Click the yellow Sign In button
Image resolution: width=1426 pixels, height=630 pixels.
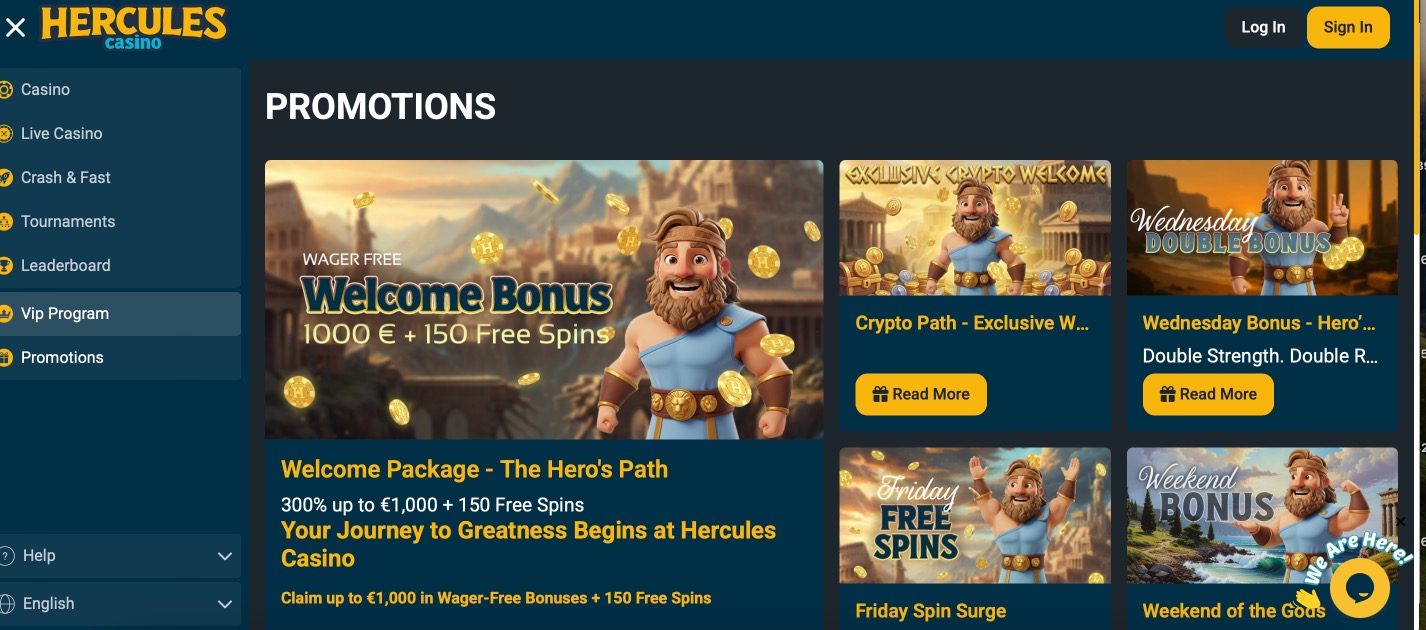pos(1348,28)
